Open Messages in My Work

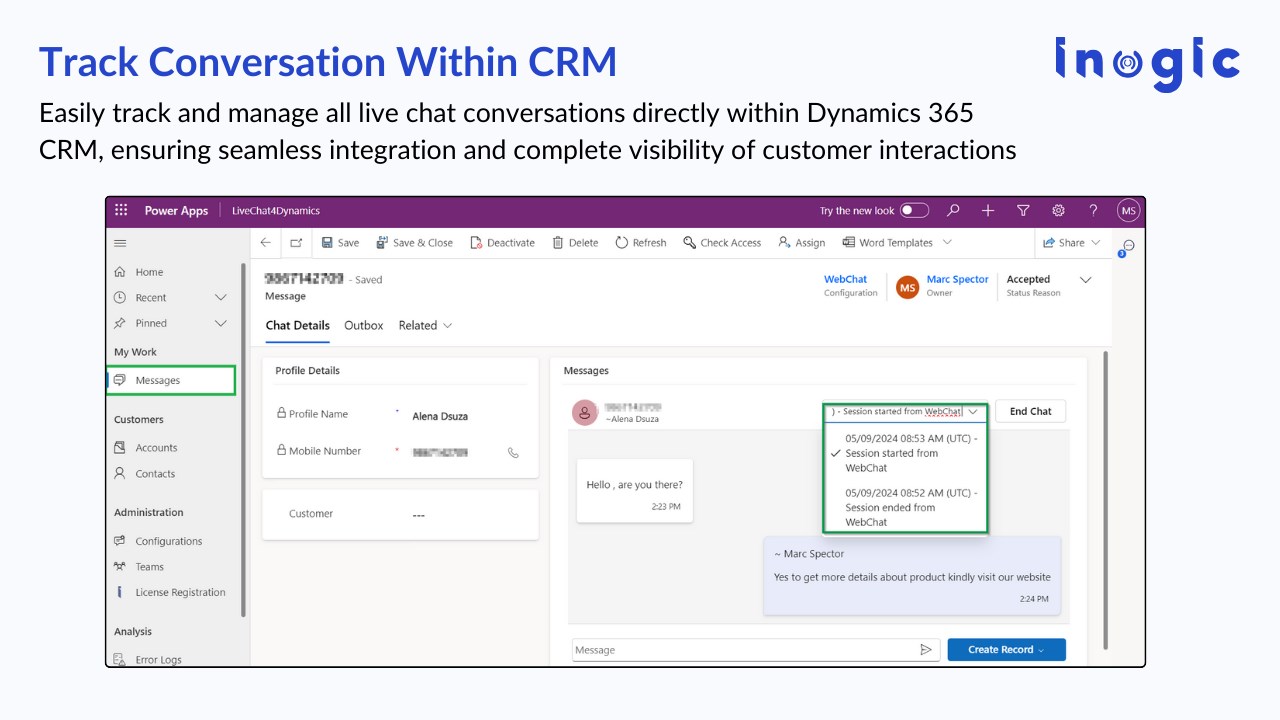170,380
